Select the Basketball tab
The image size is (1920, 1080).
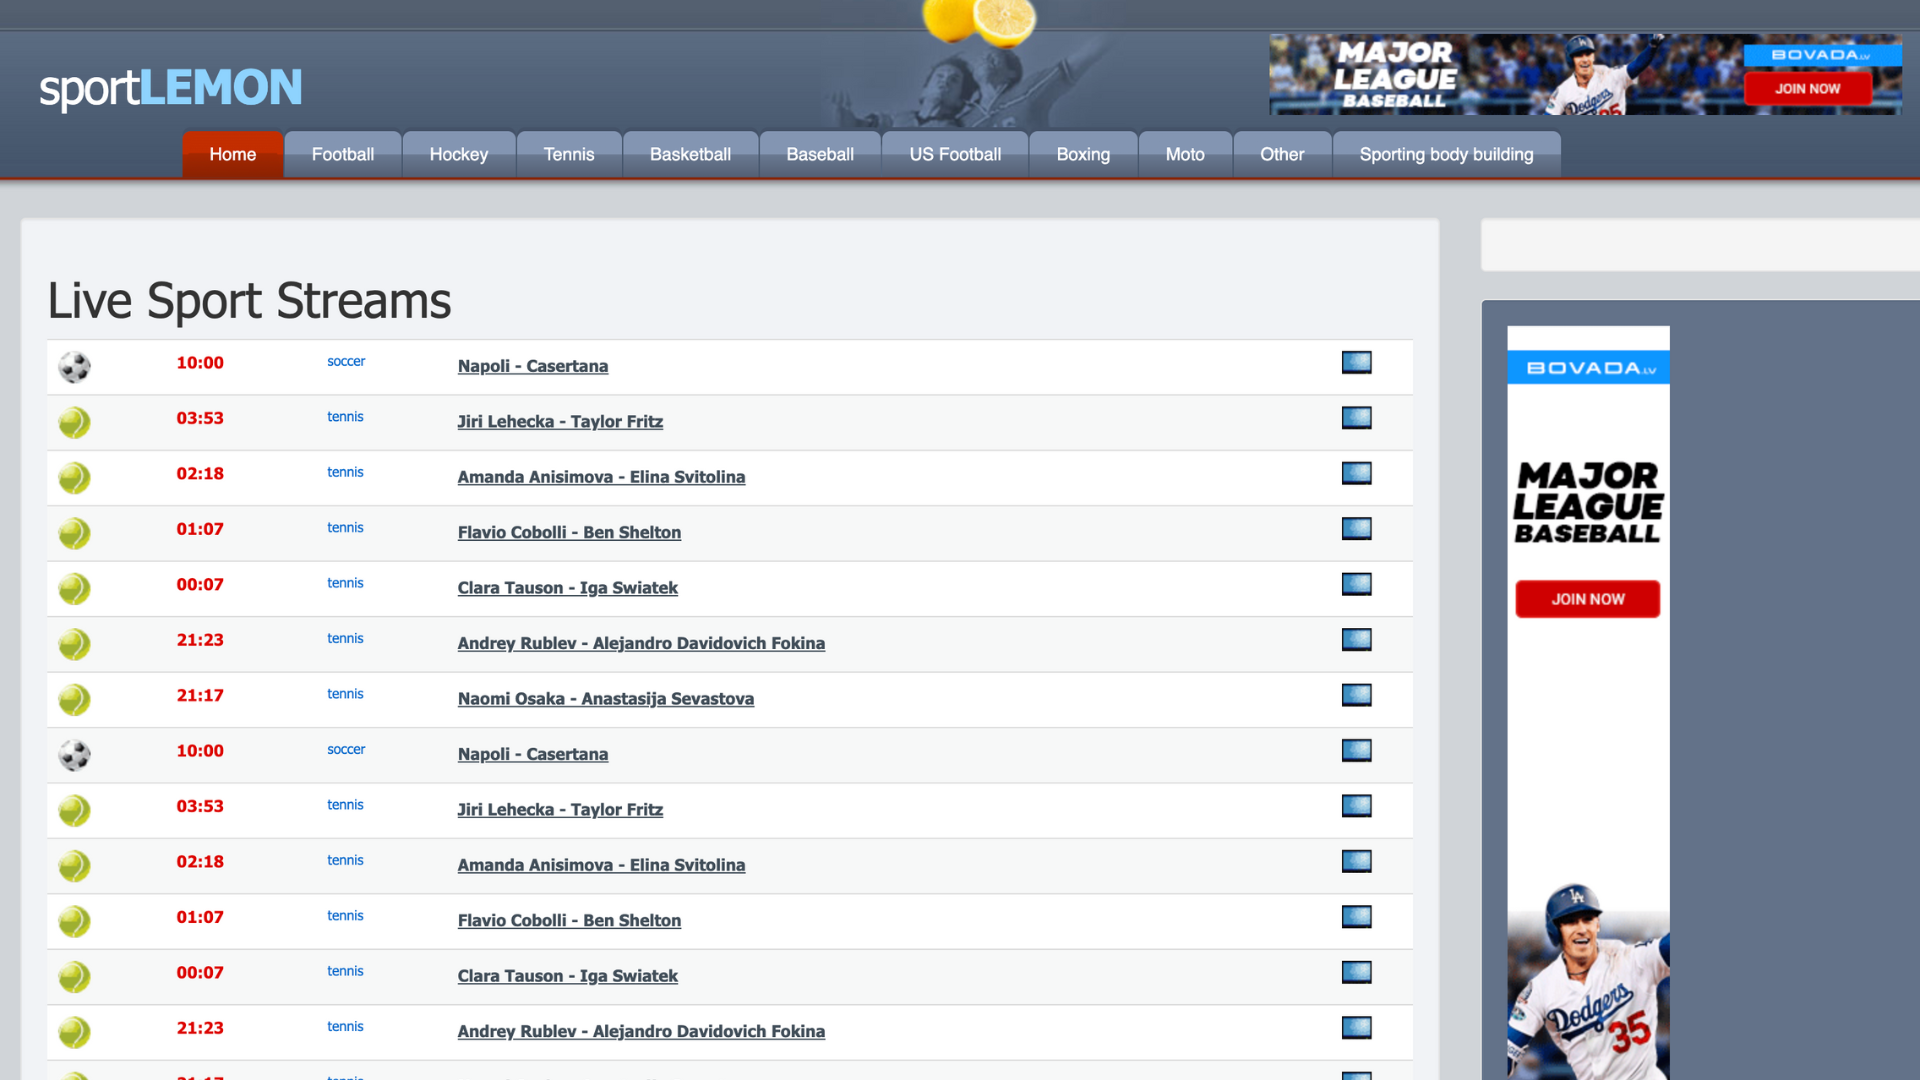click(x=690, y=155)
